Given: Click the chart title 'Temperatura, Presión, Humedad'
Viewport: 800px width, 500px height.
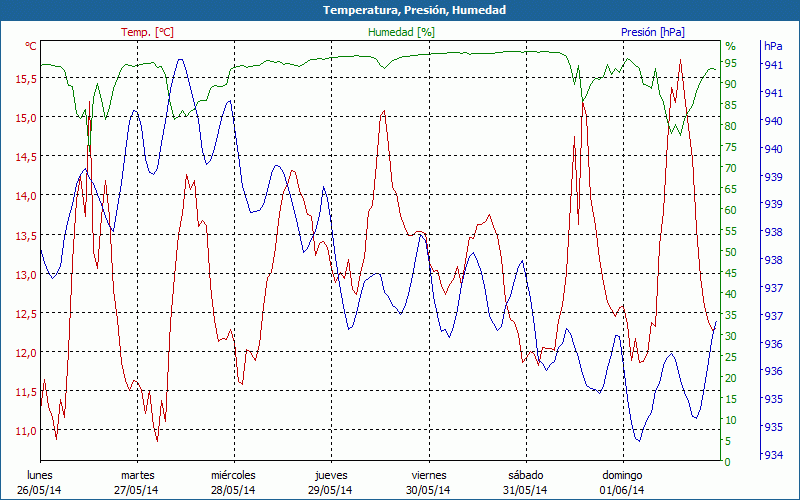Looking at the screenshot, I should [400, 10].
